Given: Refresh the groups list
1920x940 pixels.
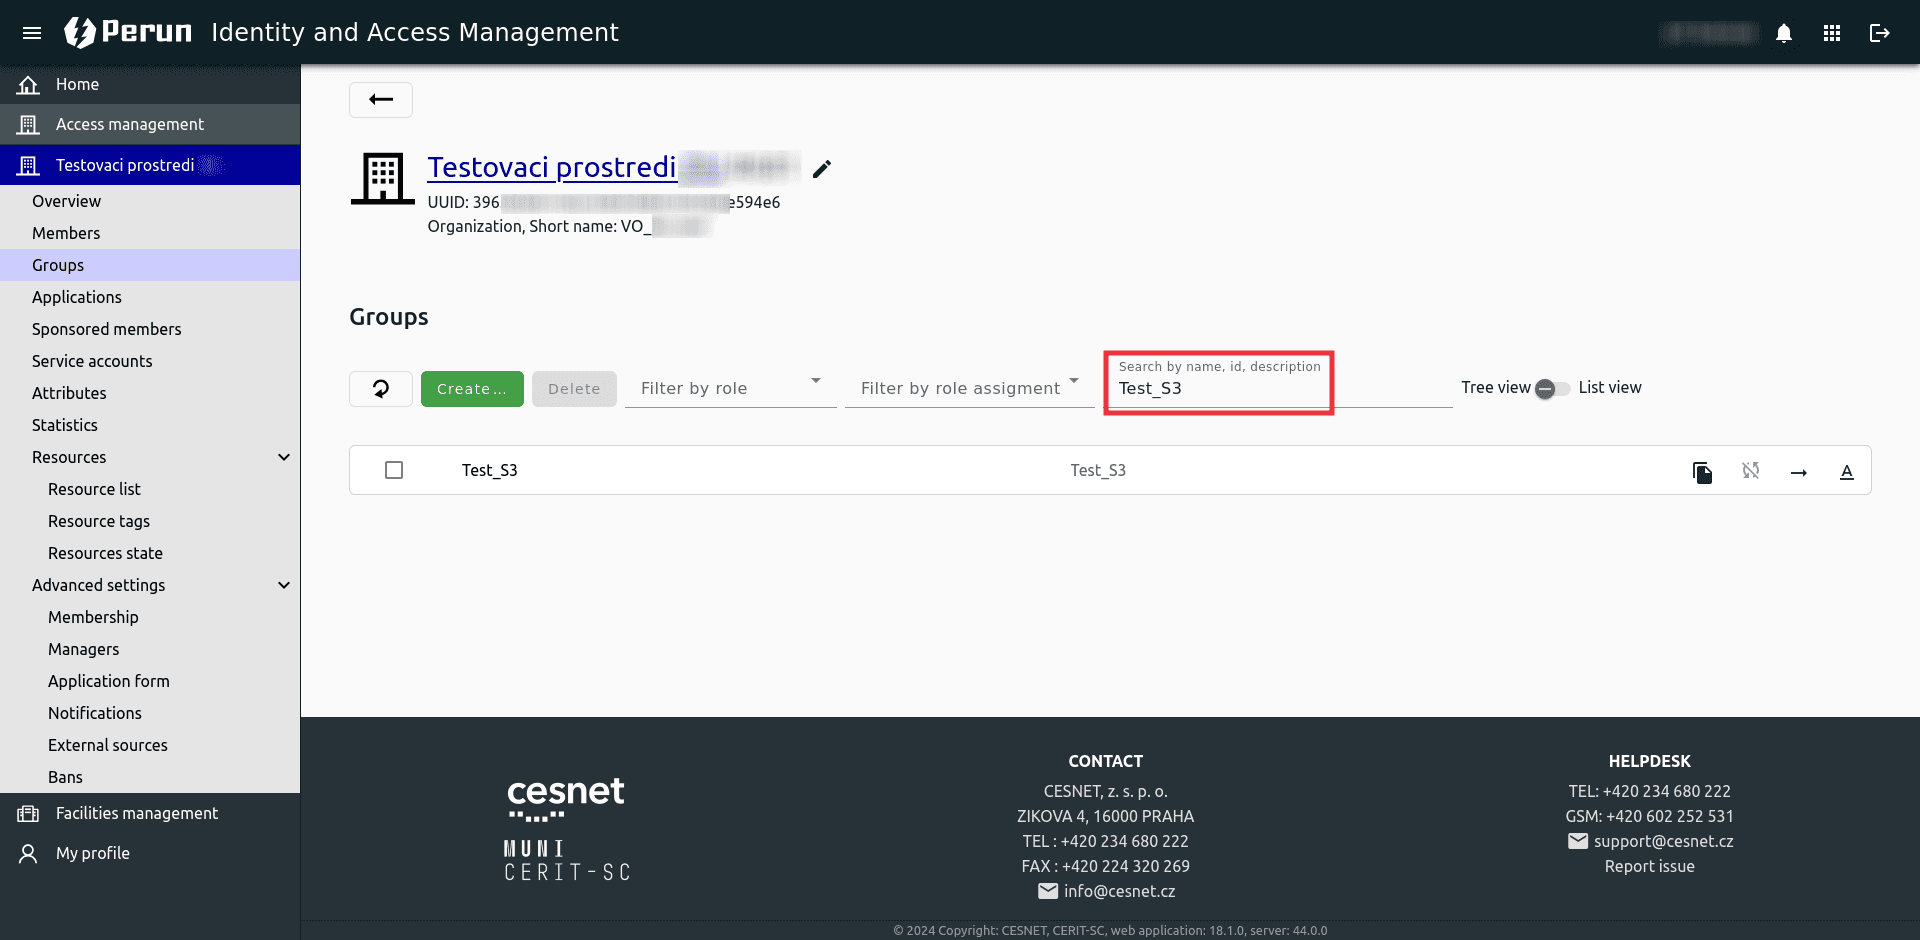Looking at the screenshot, I should 380,389.
